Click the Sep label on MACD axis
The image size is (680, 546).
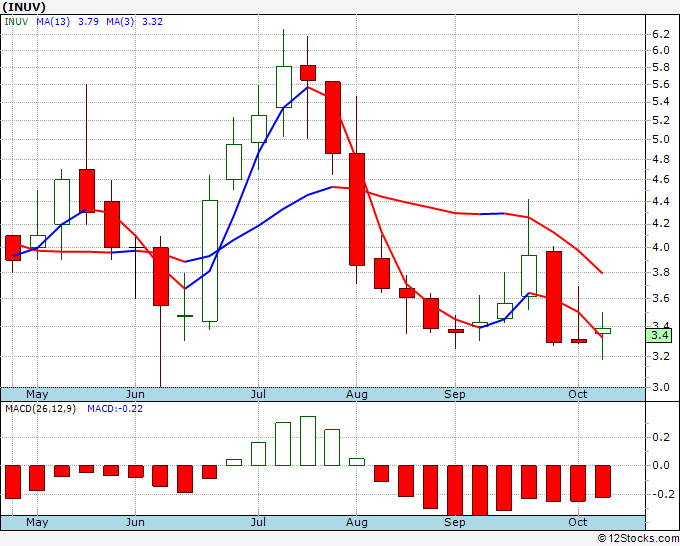click(x=454, y=522)
